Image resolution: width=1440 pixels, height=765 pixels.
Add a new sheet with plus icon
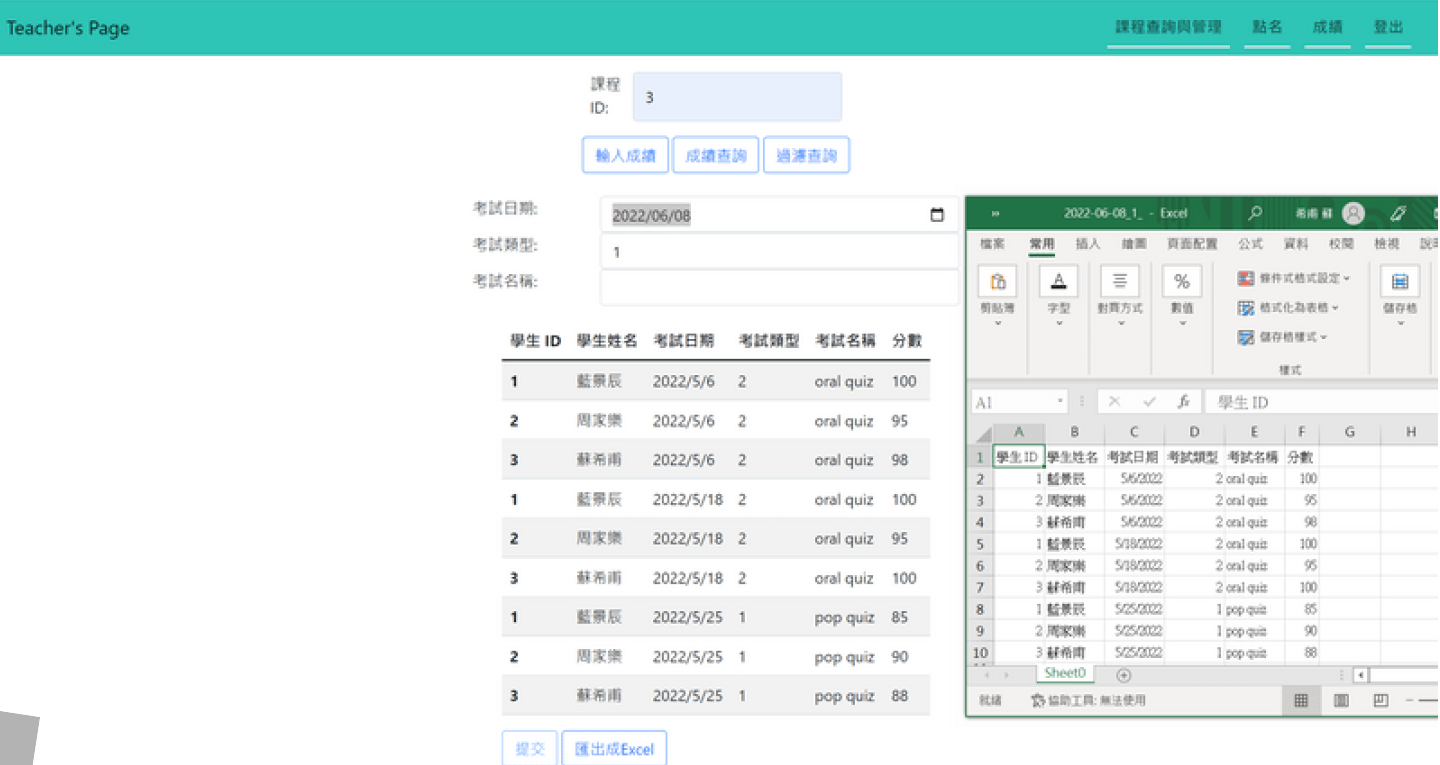(x=1123, y=675)
